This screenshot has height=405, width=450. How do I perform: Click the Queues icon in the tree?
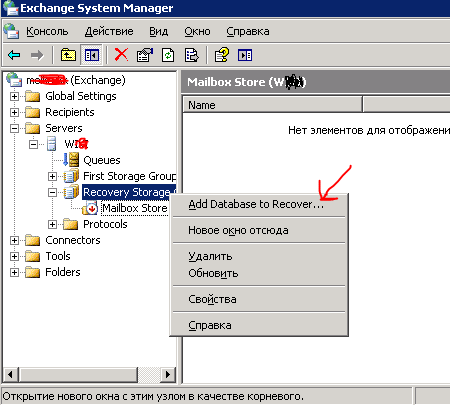coord(71,160)
